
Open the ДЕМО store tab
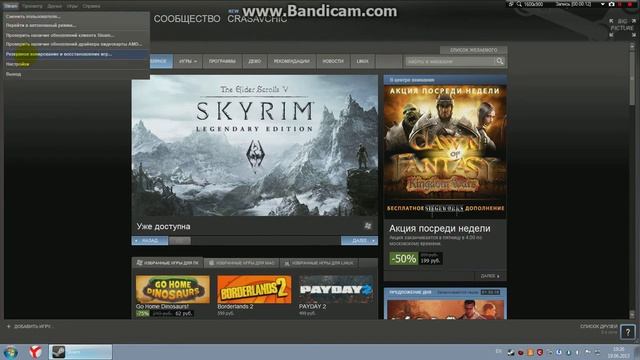(255, 61)
